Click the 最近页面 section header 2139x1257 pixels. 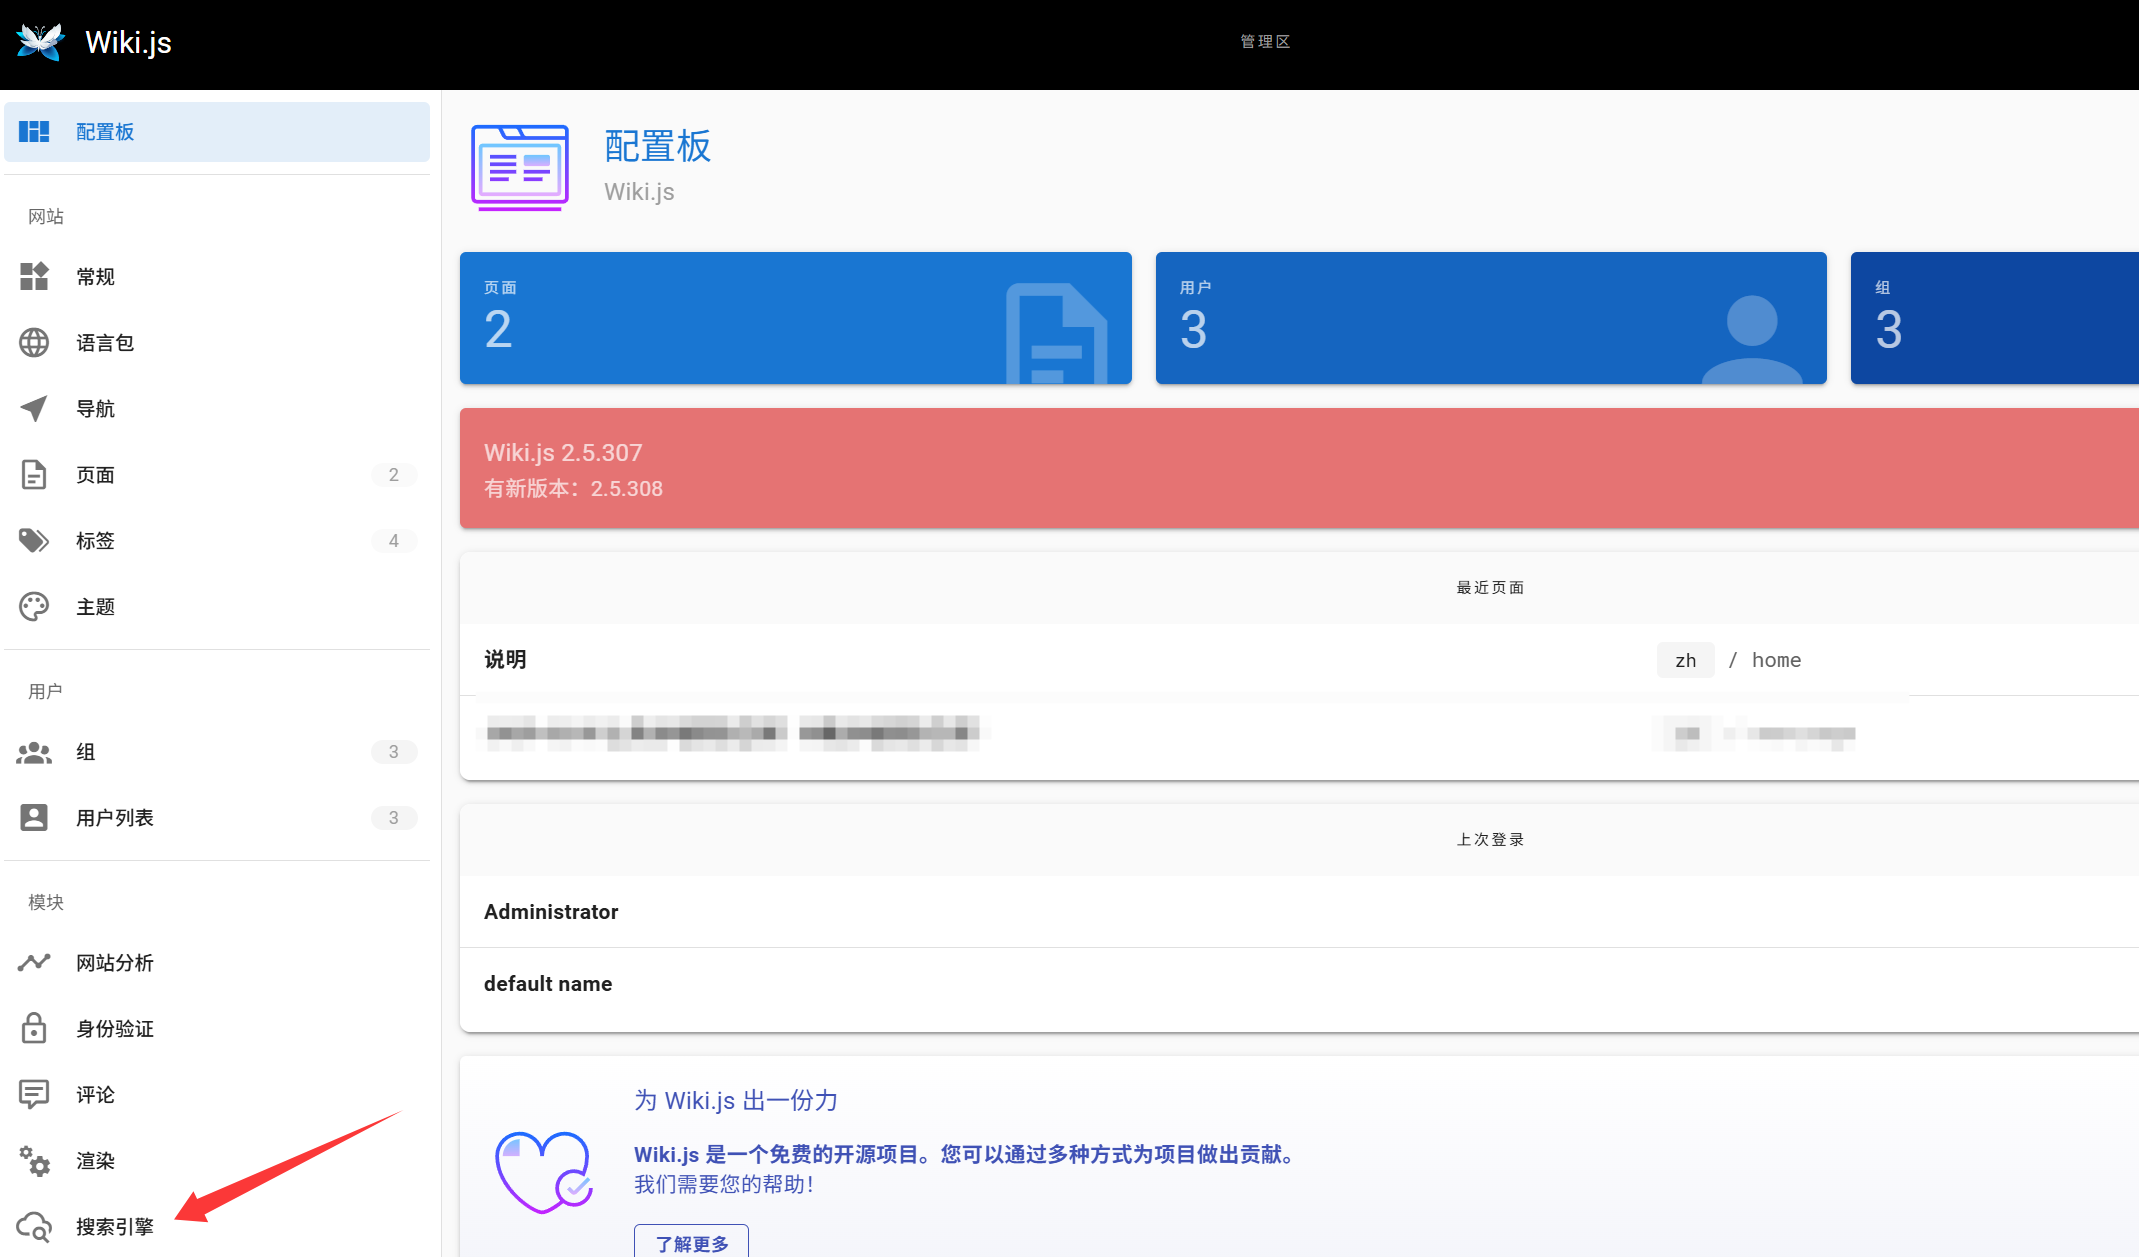[1490, 588]
